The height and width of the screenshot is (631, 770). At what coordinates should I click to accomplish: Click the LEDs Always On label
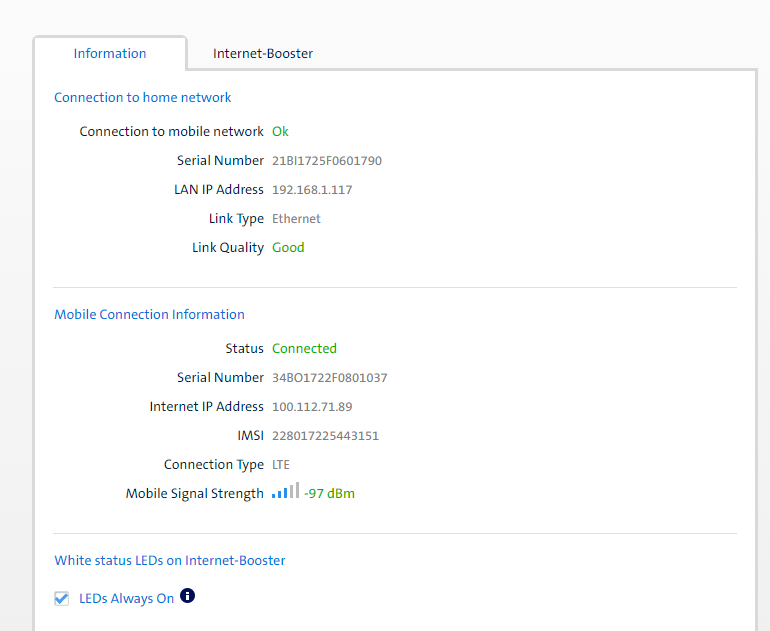pos(127,598)
